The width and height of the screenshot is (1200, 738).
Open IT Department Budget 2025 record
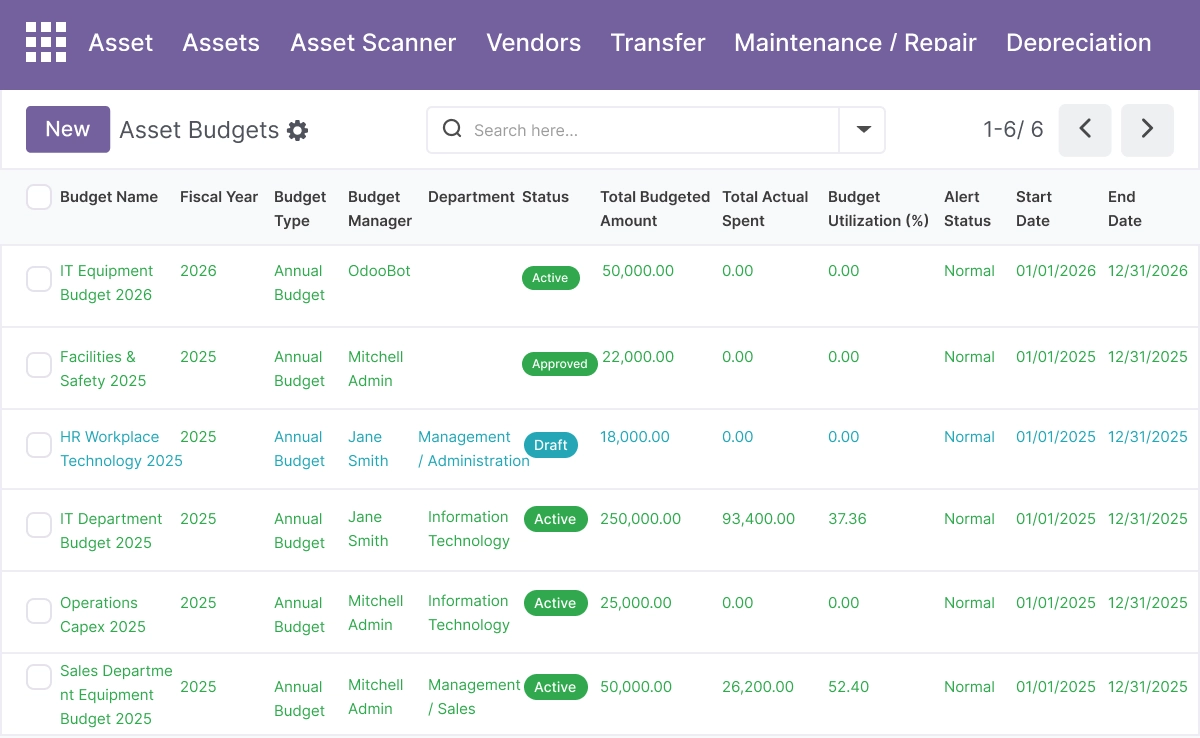(x=111, y=531)
